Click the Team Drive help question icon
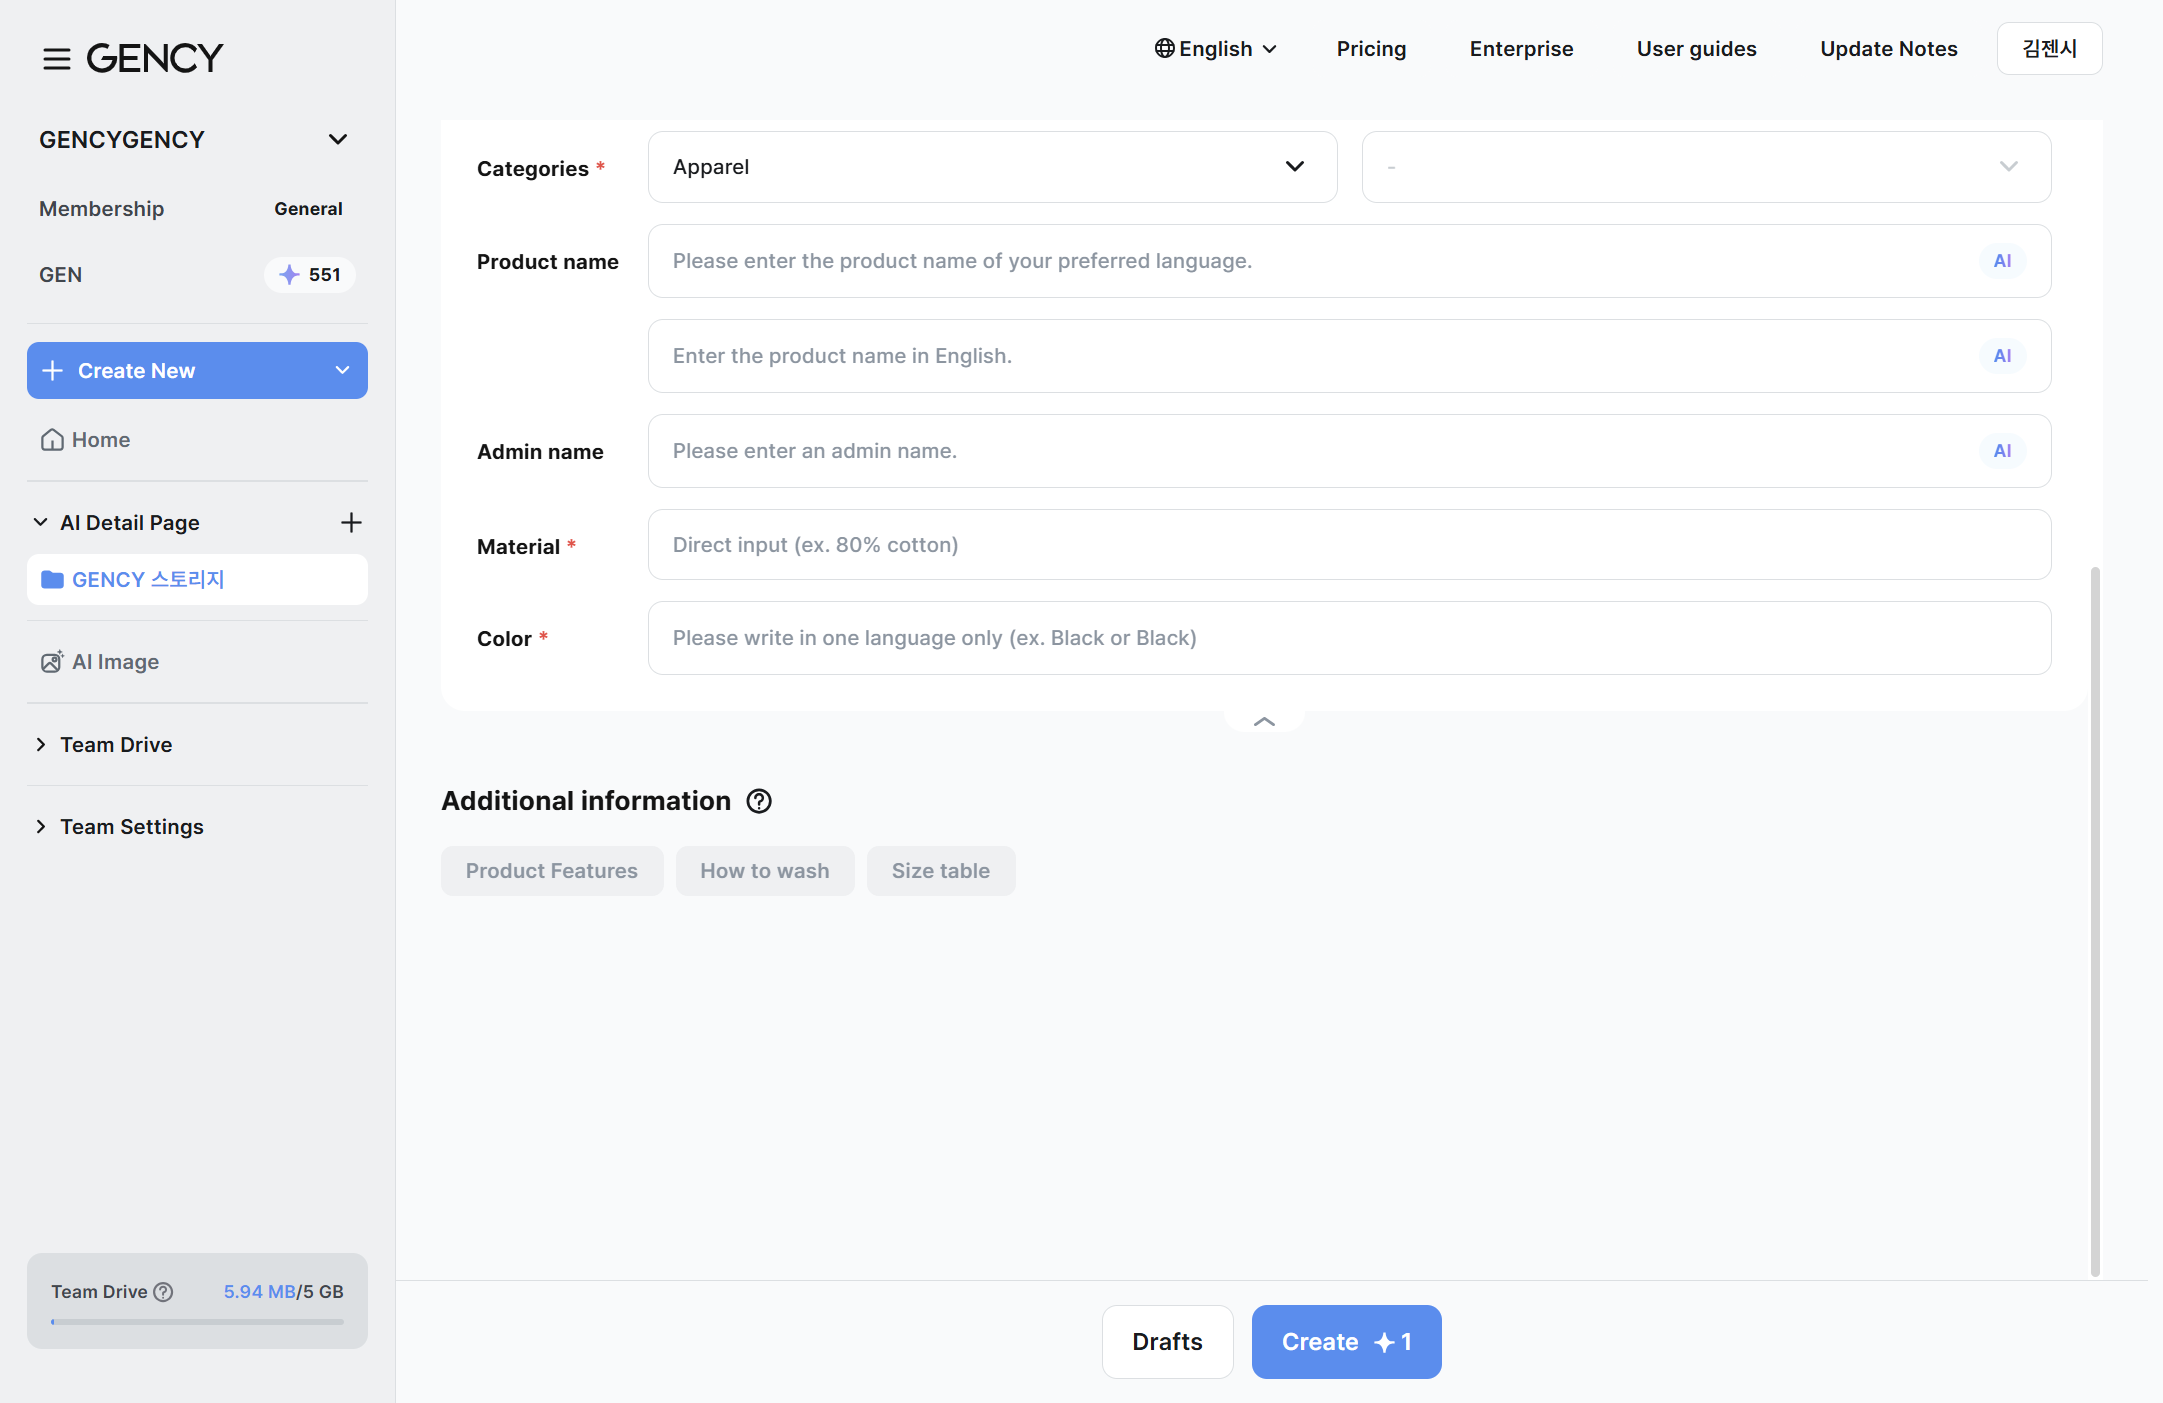 pos(163,1292)
